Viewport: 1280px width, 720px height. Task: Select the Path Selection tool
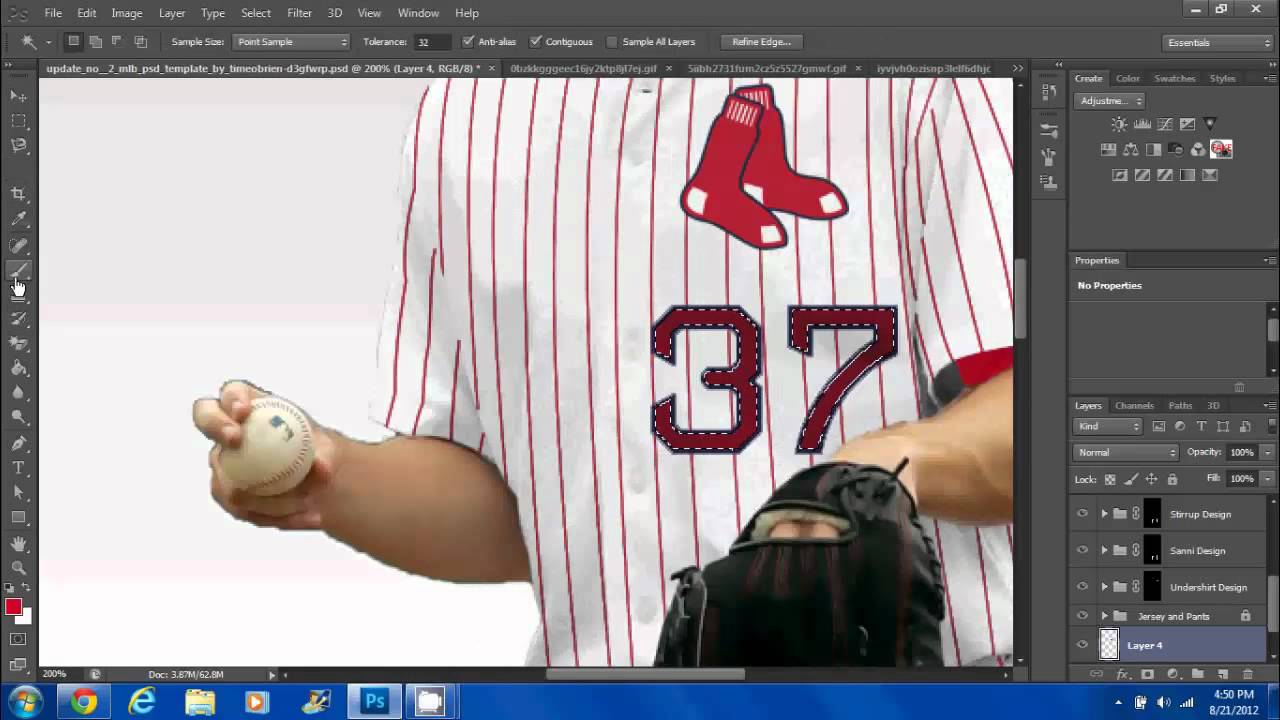pos(18,493)
